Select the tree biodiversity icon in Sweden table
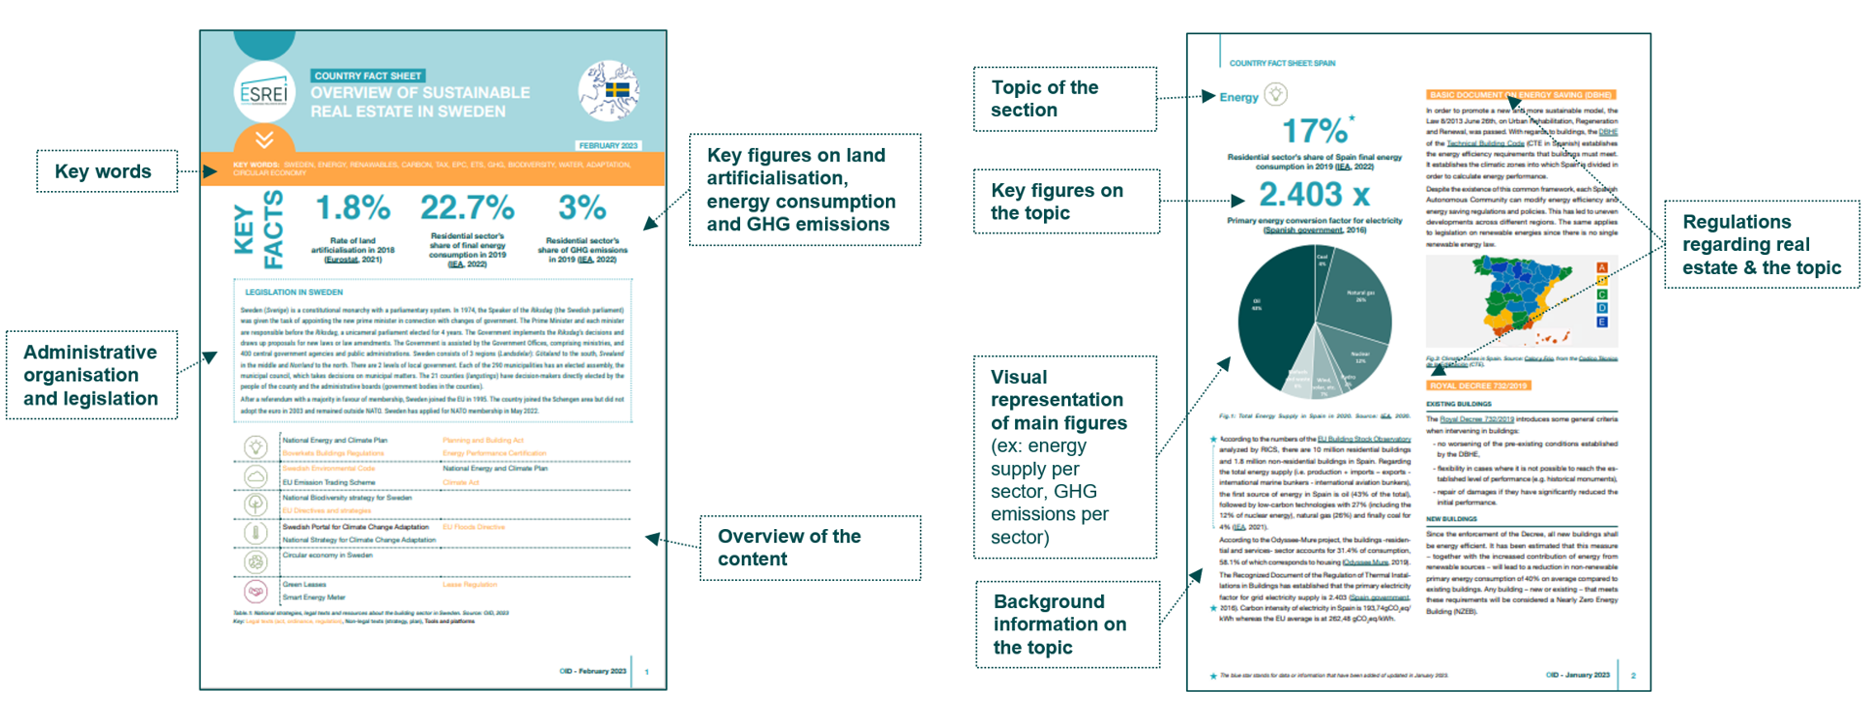 click(256, 505)
